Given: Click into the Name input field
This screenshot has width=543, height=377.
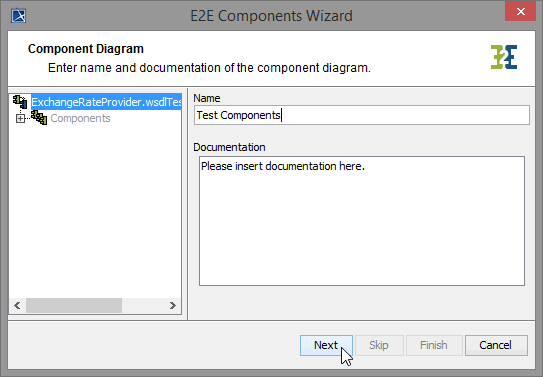Looking at the screenshot, I should 362,115.
